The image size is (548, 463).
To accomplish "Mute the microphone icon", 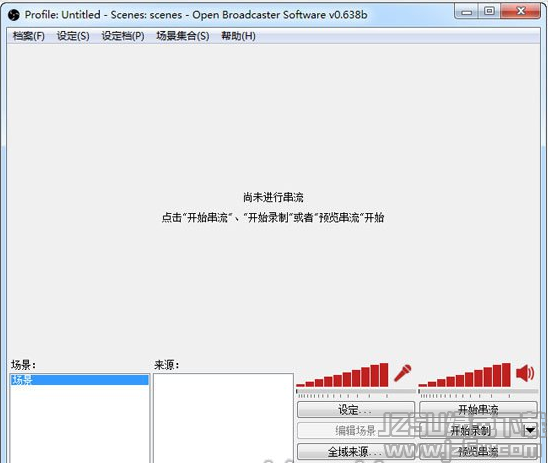I will (x=403, y=373).
